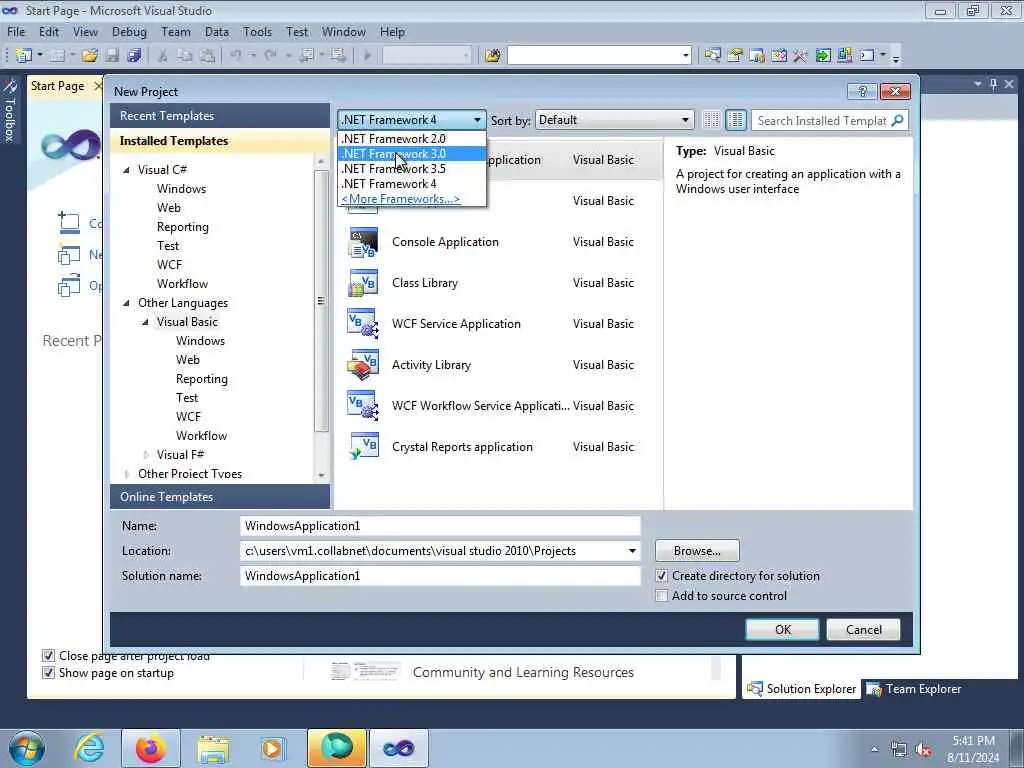Click the New Project toolbar icon

(x=24, y=56)
